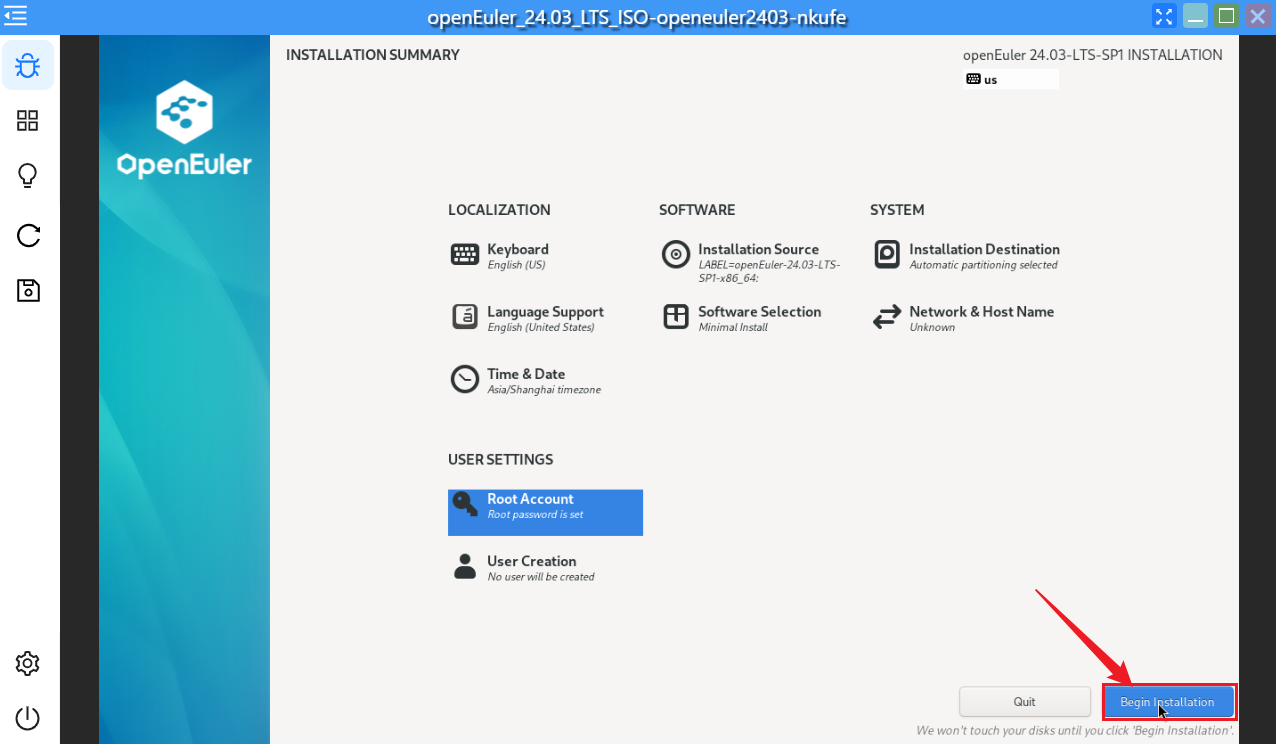The height and width of the screenshot is (744, 1276).
Task: Click the OpenEuler logo
Action: [x=184, y=130]
